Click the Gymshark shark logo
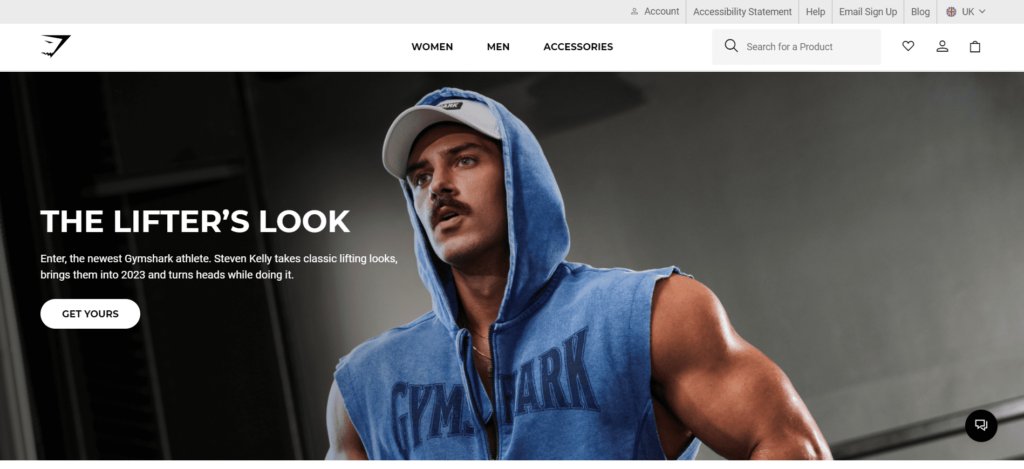This screenshot has height=469, width=1024. (56, 46)
